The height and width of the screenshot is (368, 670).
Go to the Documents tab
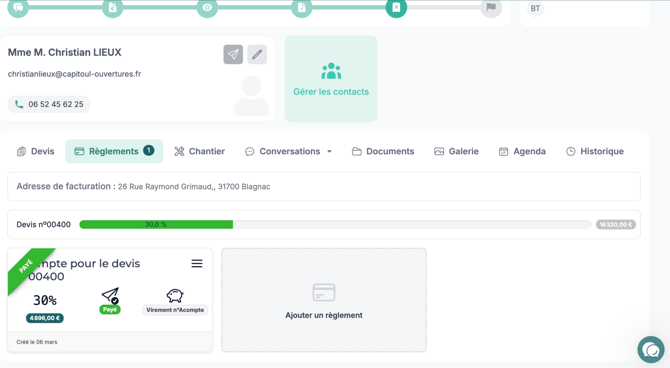click(383, 151)
